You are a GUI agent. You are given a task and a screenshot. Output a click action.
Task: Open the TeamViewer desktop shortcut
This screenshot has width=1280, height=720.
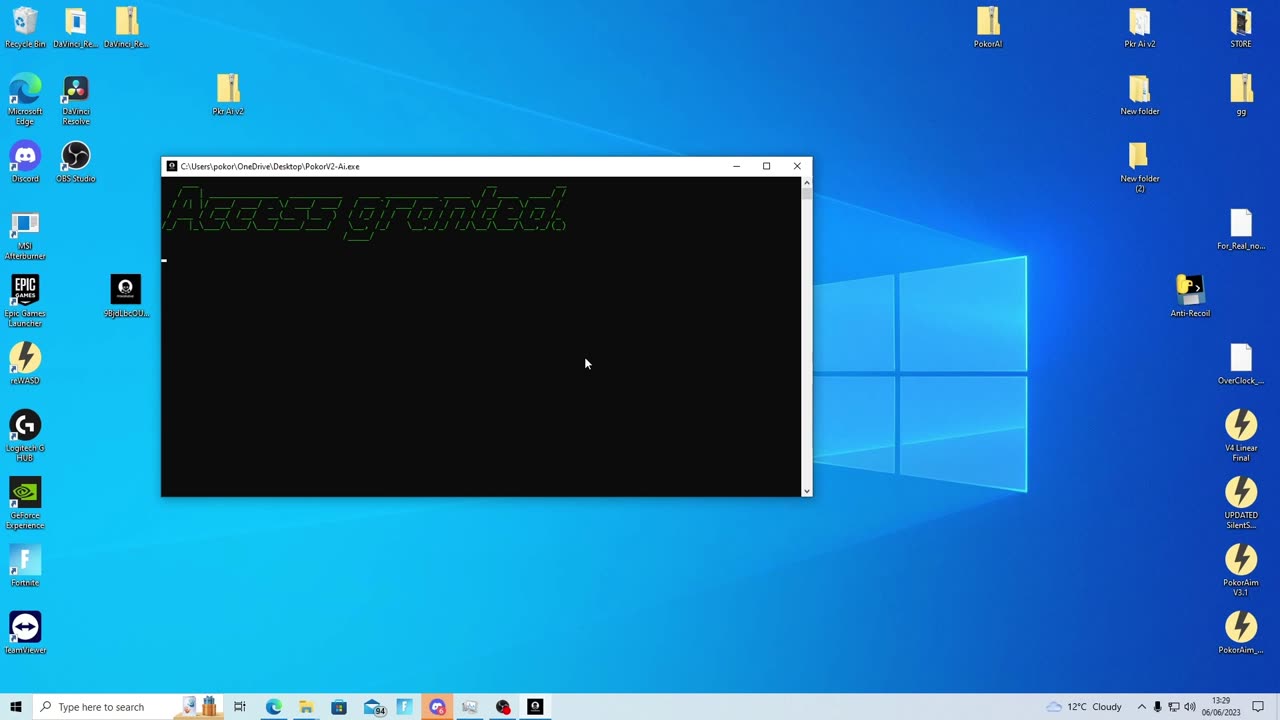(x=25, y=633)
